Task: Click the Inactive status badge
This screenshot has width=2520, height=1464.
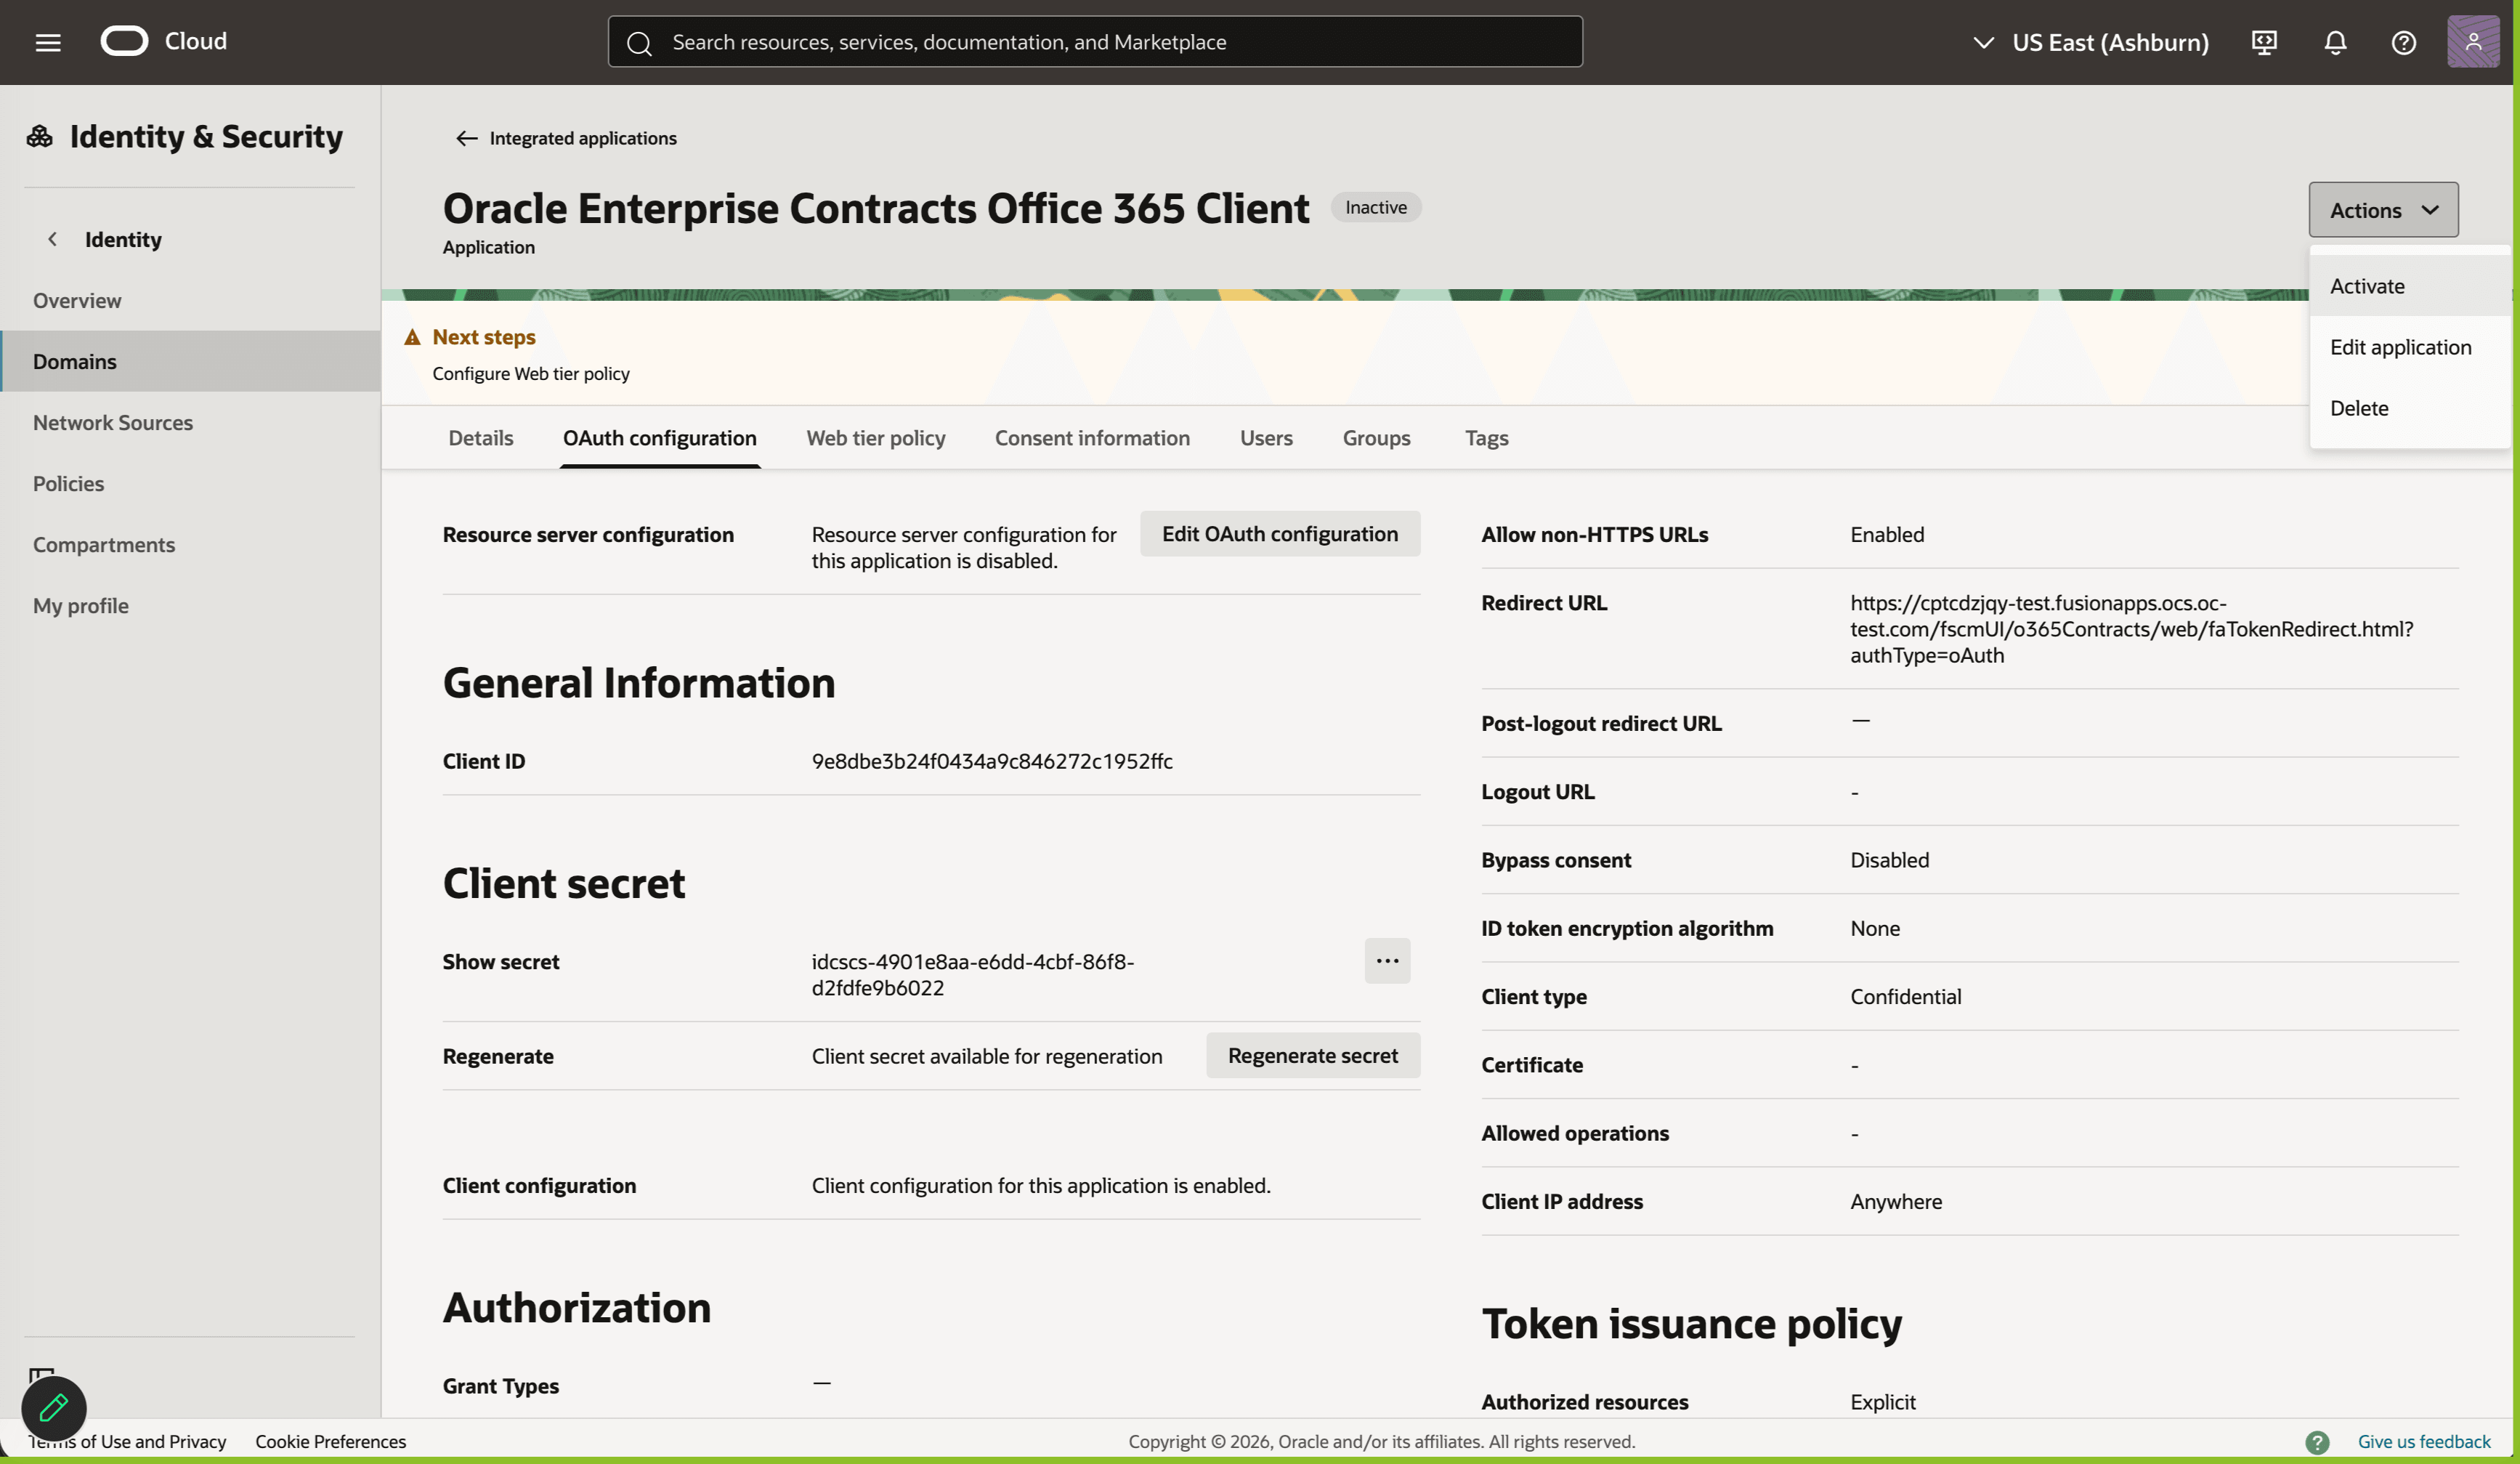Action: [x=1376, y=207]
